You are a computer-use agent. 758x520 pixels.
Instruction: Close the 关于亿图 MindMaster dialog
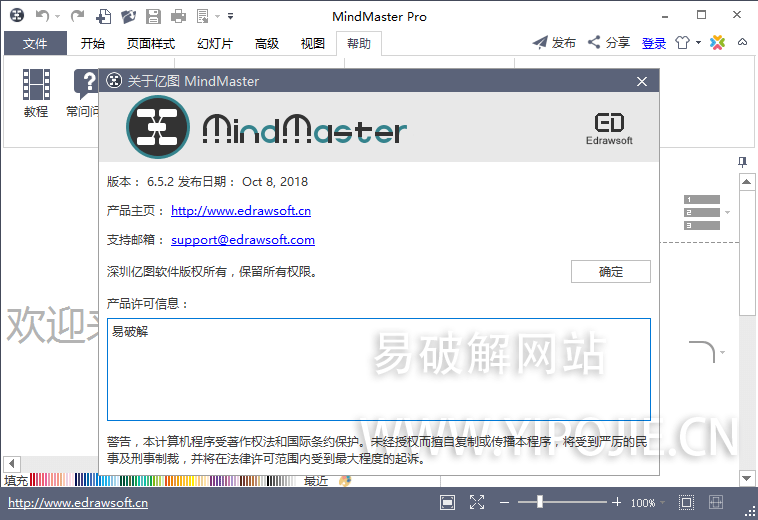click(641, 81)
